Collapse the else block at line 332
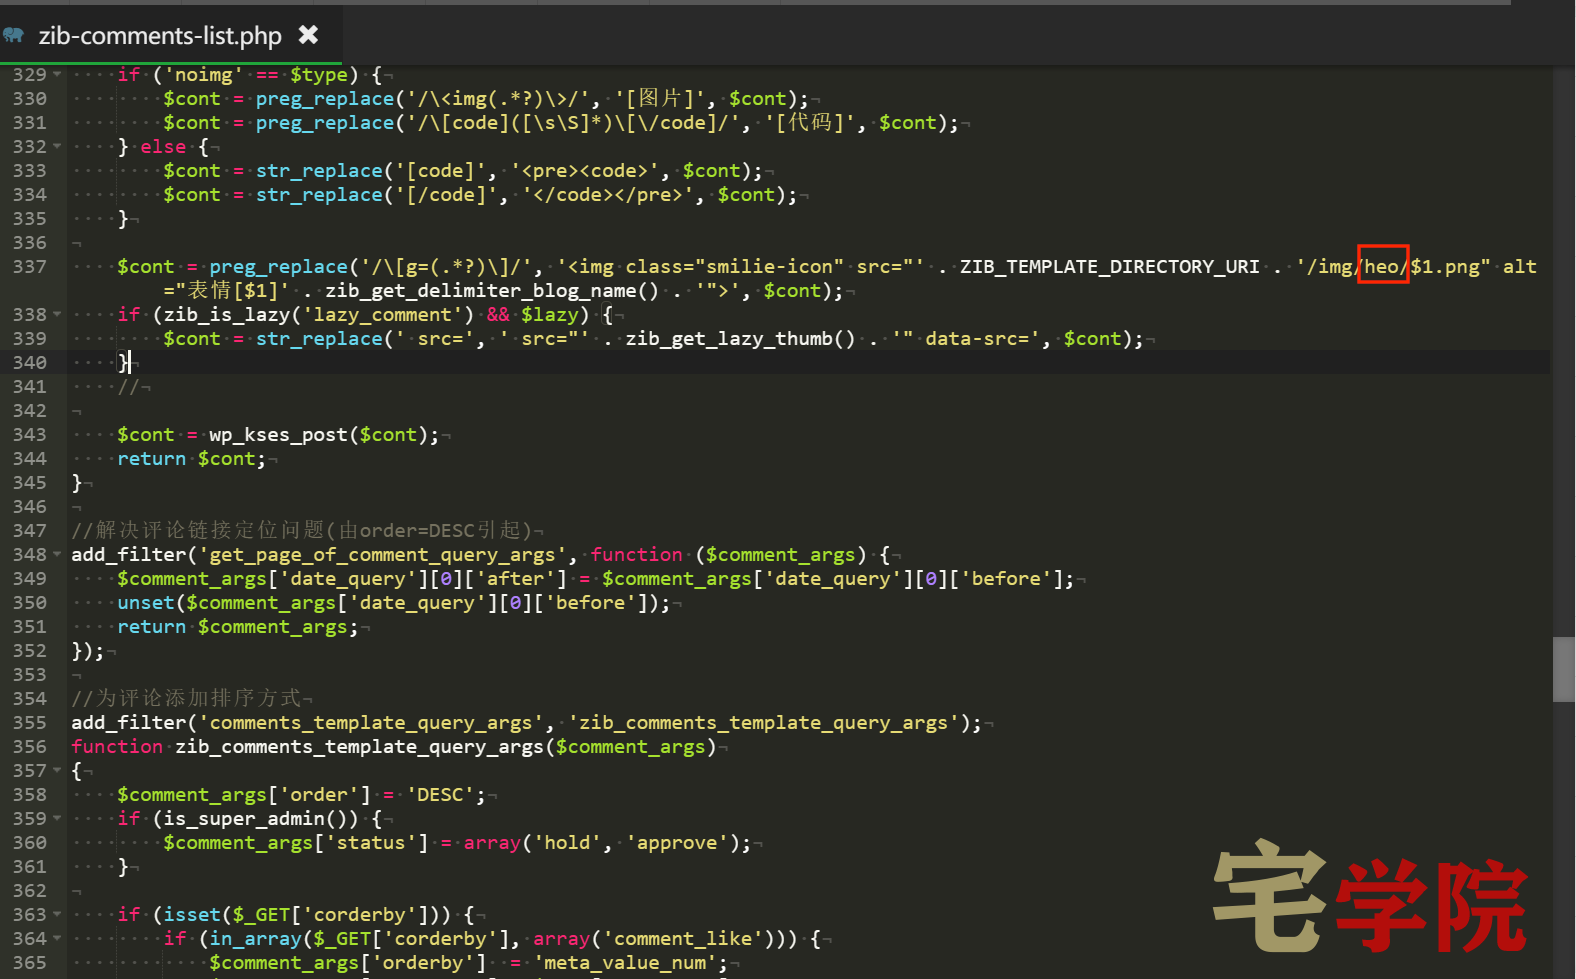The width and height of the screenshot is (1576, 979). pyautogui.click(x=57, y=147)
